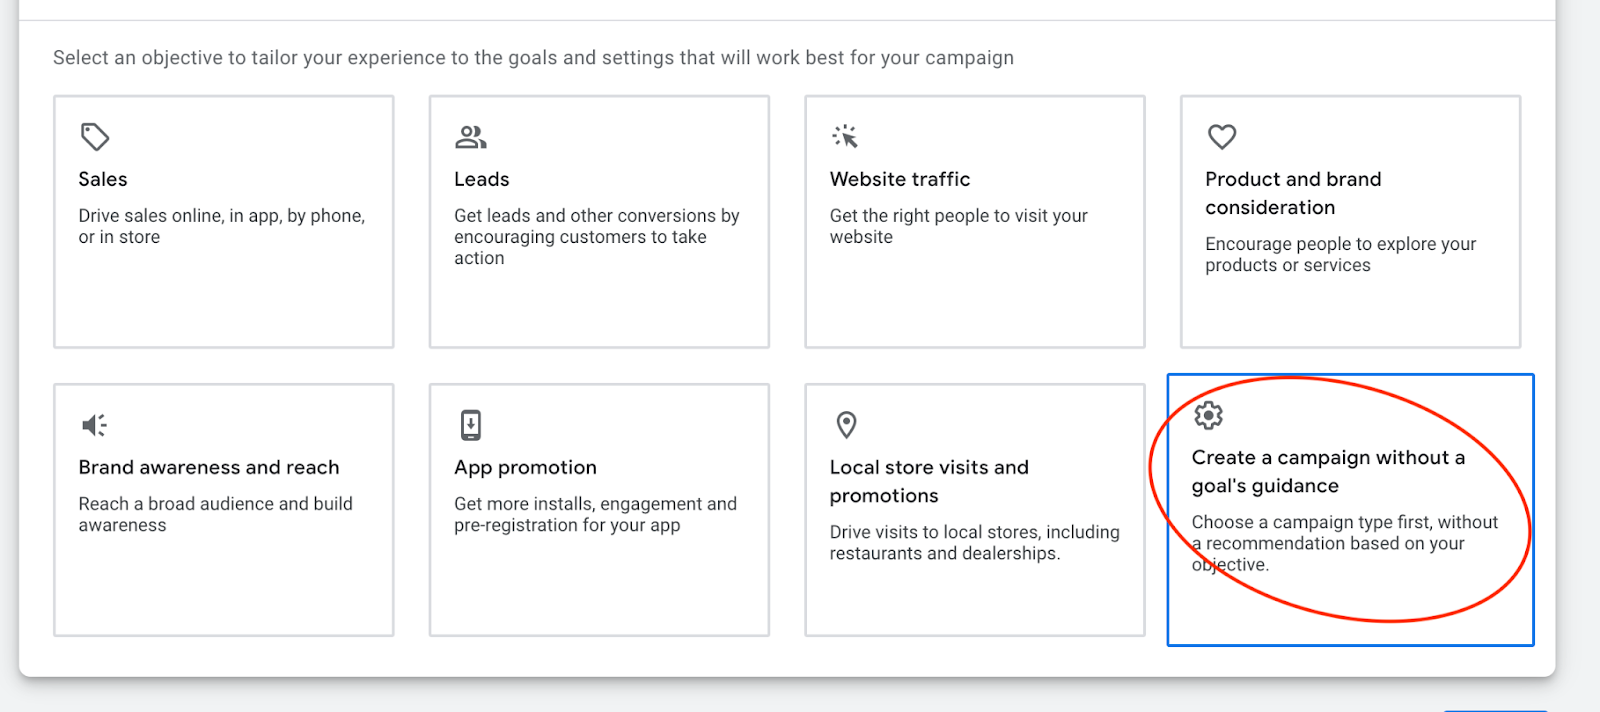This screenshot has width=1600, height=712.
Task: Select the Sales objective title
Action: pos(103,179)
